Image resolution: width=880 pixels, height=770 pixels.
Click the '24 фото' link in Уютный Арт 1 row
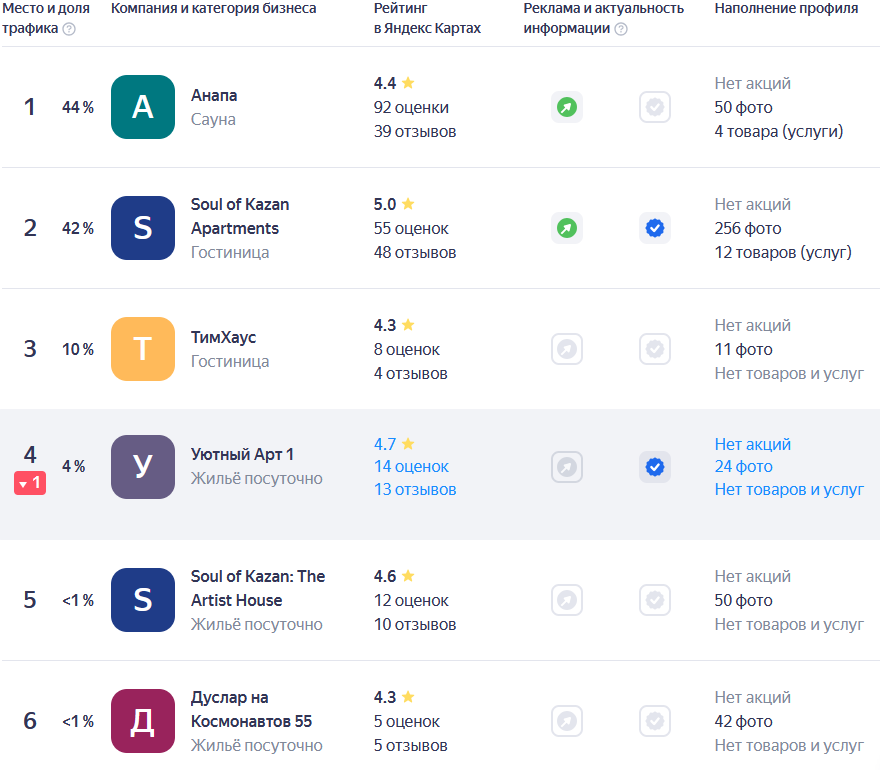tap(743, 466)
